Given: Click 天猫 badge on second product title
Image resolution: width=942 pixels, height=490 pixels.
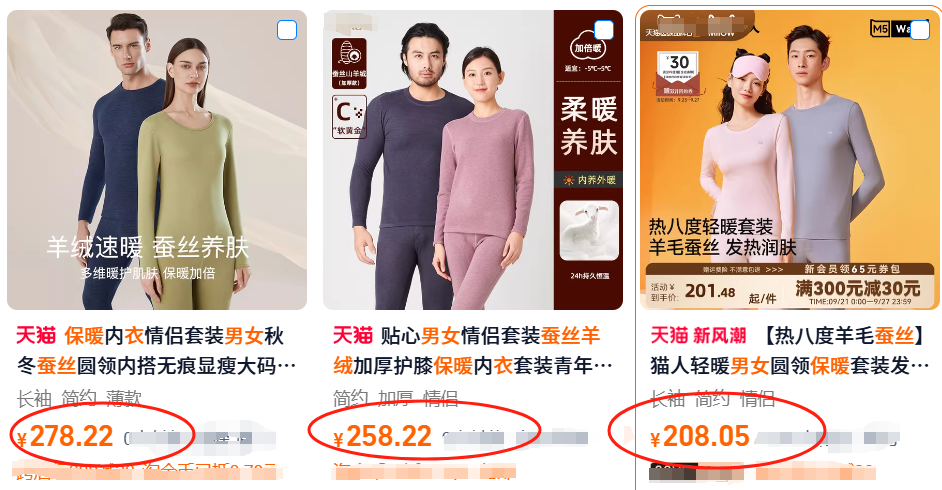Looking at the screenshot, I should coord(353,336).
